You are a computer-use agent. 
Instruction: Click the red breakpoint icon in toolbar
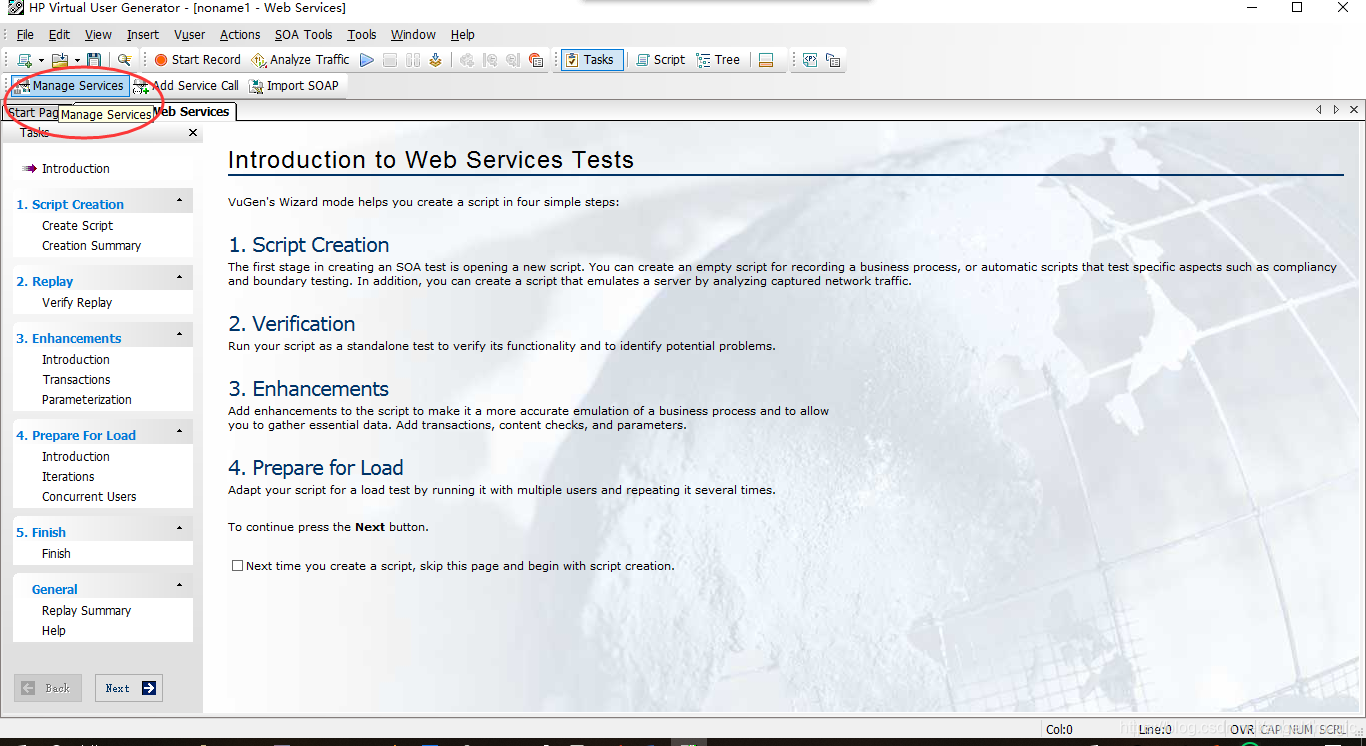(x=536, y=60)
